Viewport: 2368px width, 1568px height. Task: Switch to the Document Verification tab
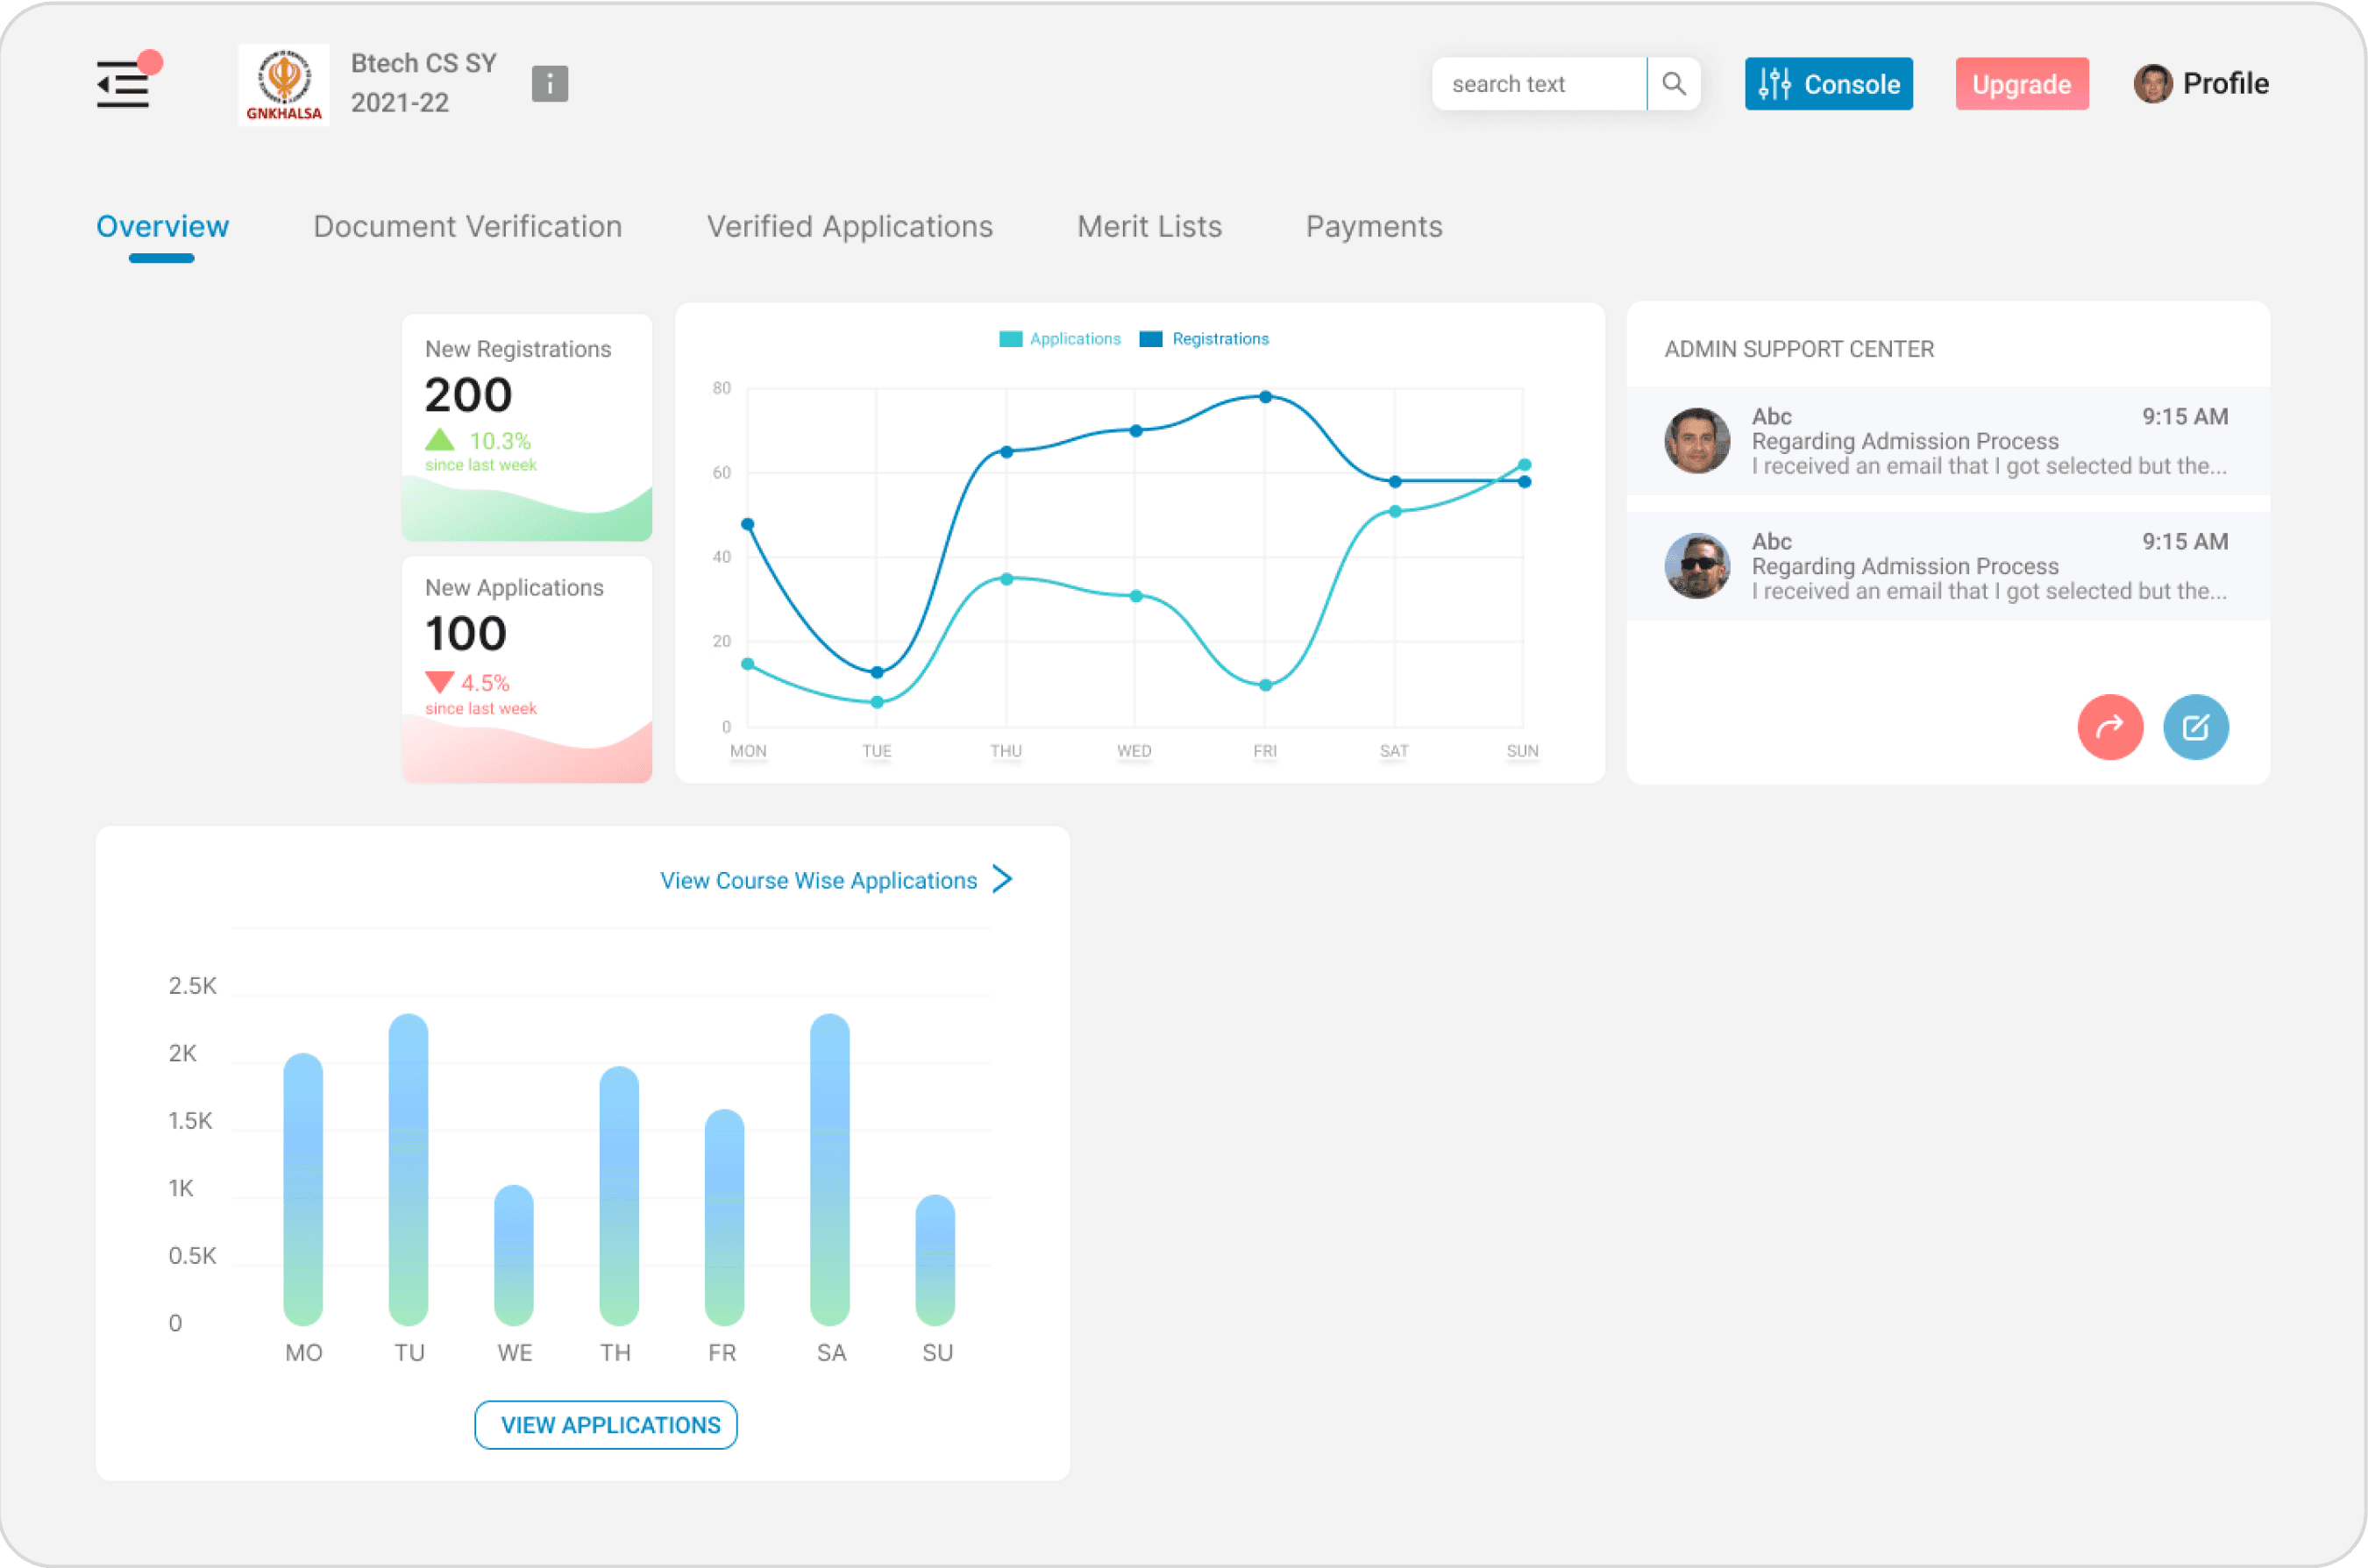[x=467, y=227]
